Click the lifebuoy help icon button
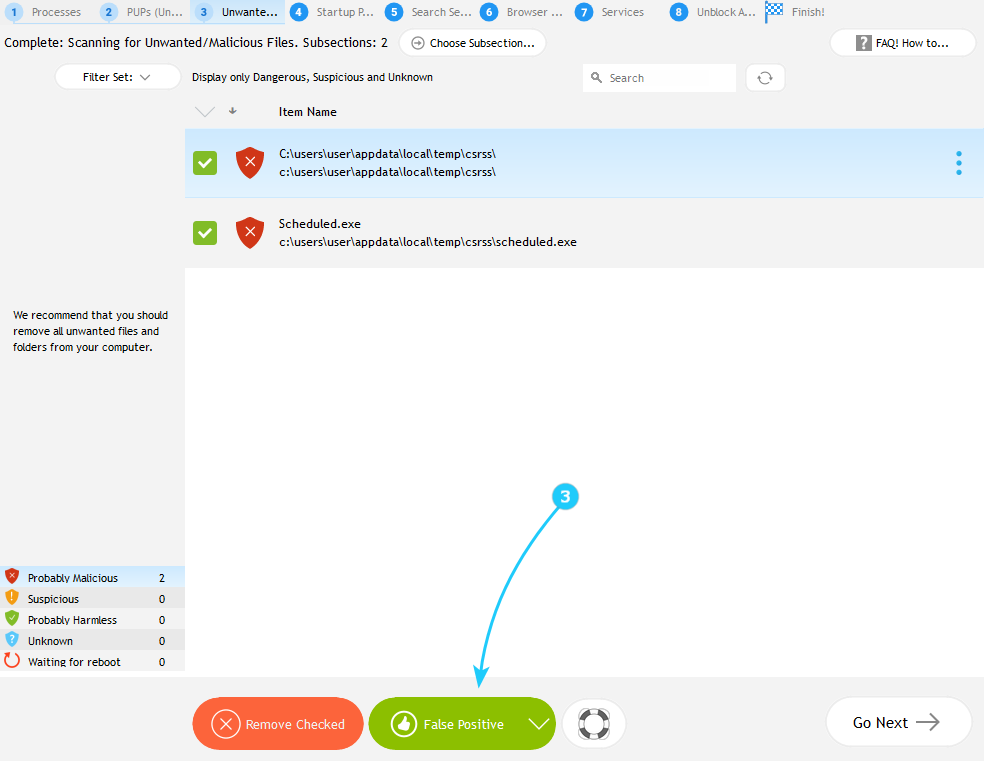The image size is (984, 761). click(x=594, y=723)
